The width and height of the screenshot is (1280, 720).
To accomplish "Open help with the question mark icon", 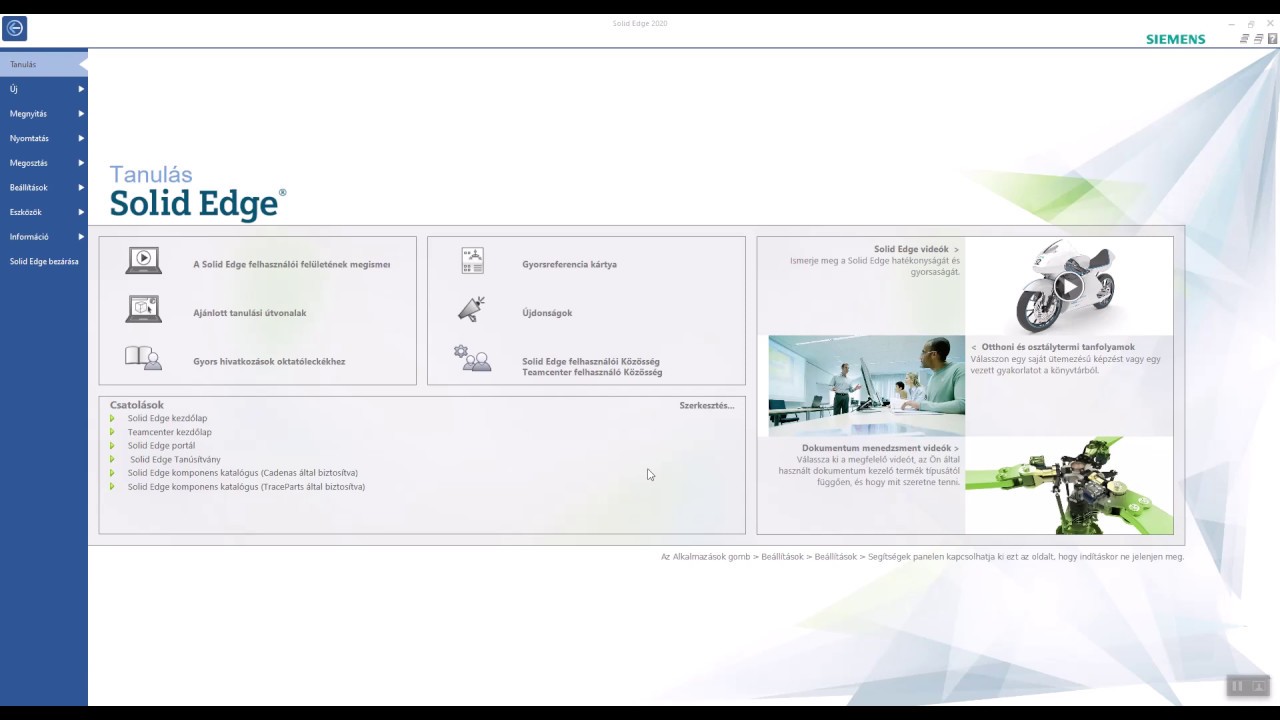I will click(1272, 39).
